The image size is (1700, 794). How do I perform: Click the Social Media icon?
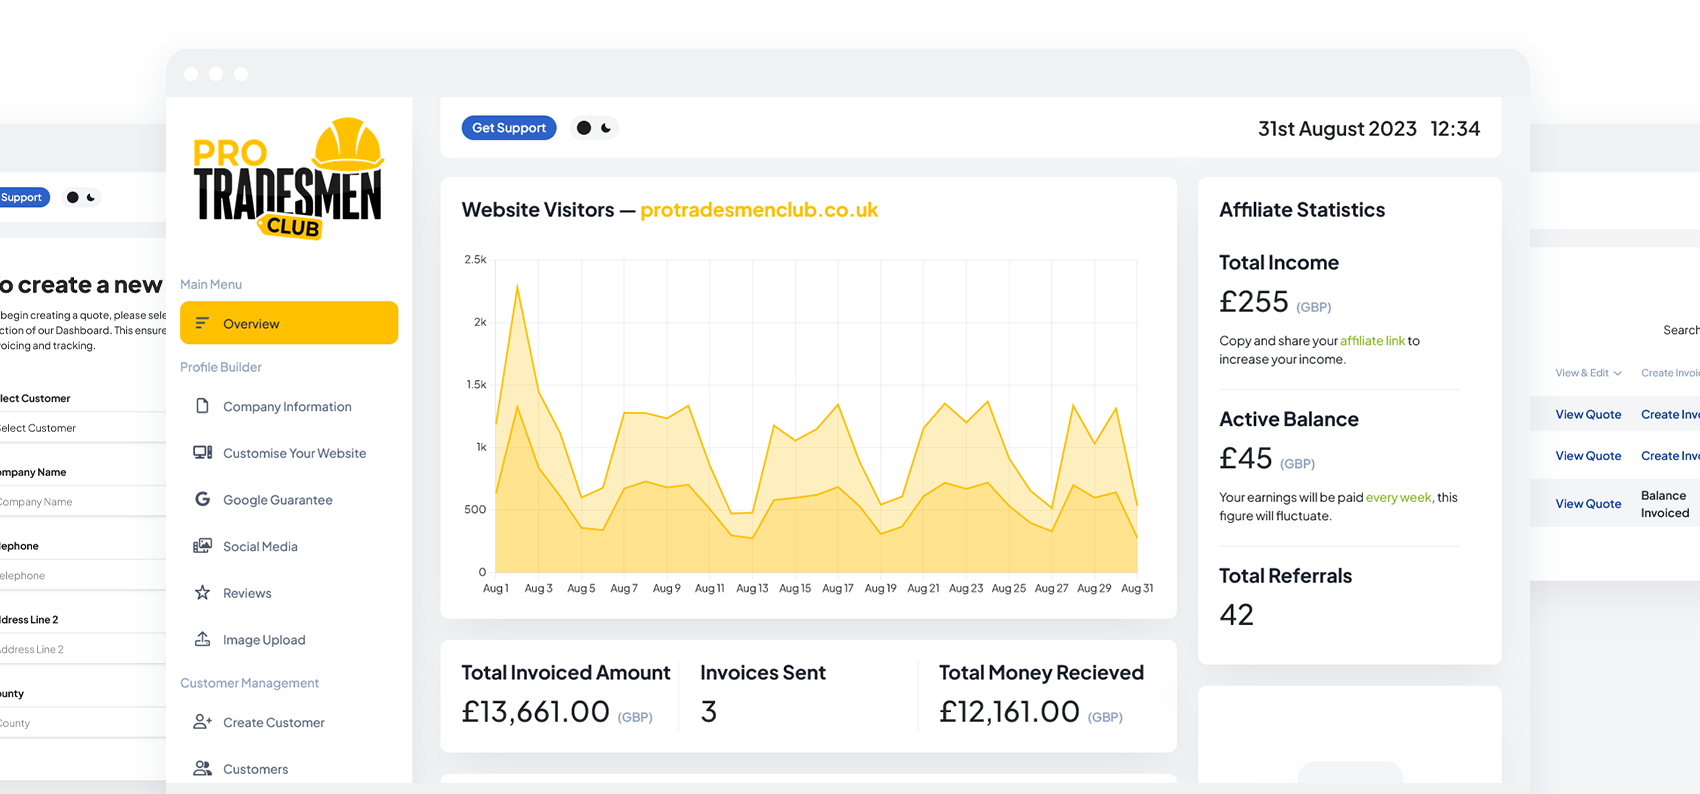tap(202, 546)
